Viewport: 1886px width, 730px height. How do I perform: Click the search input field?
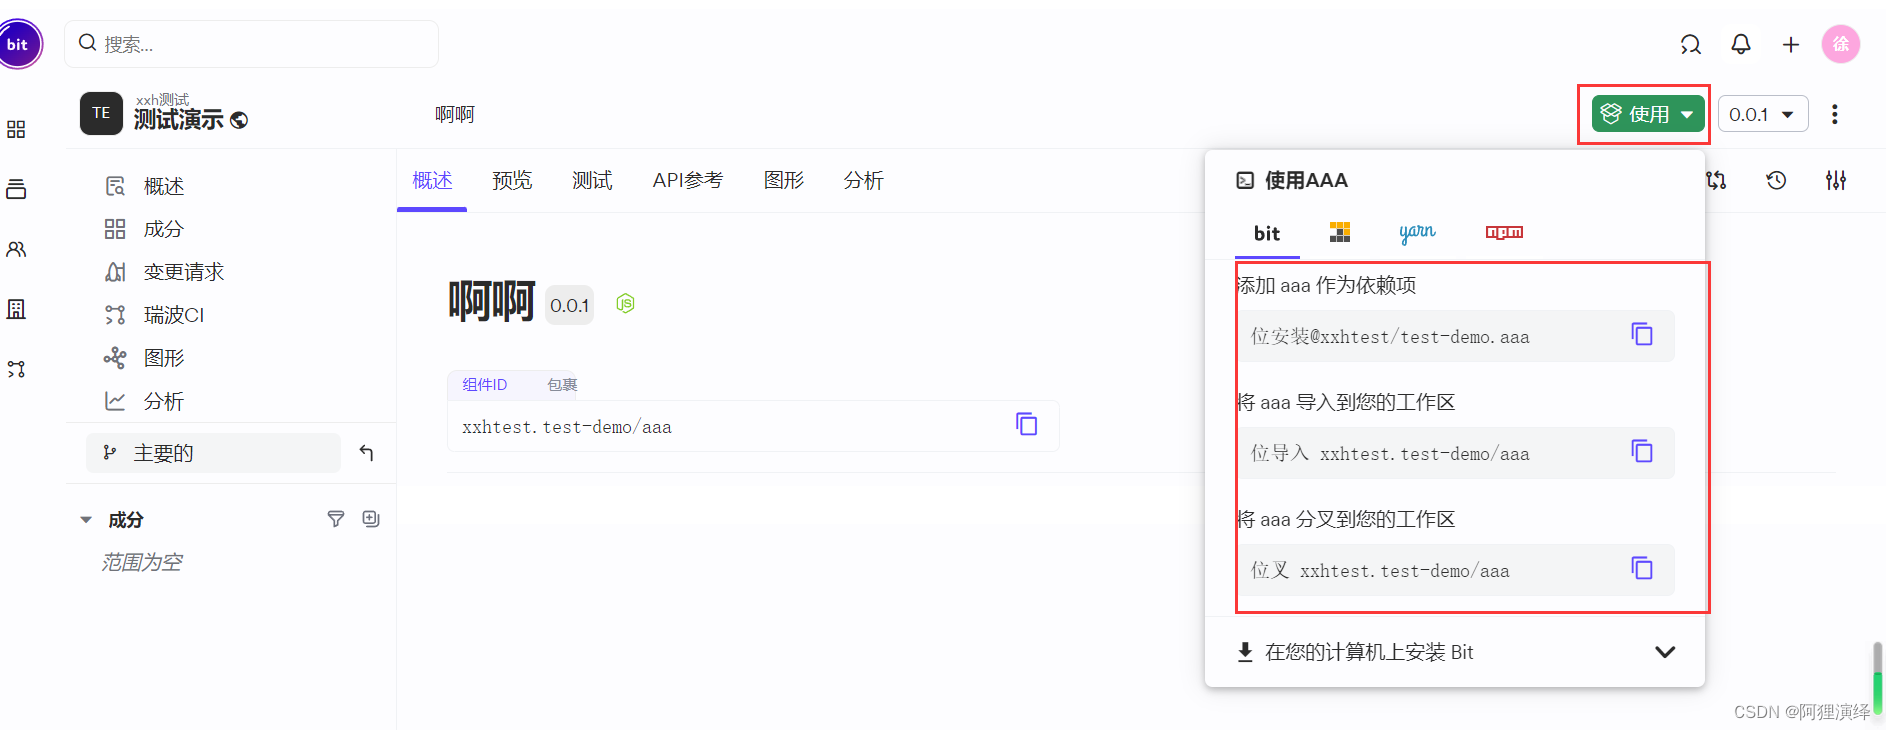point(252,44)
